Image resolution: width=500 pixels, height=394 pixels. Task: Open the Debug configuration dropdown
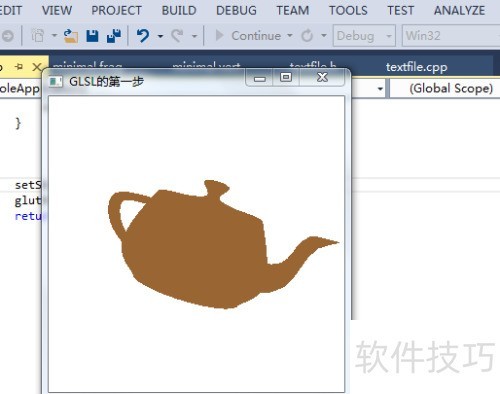coord(364,35)
